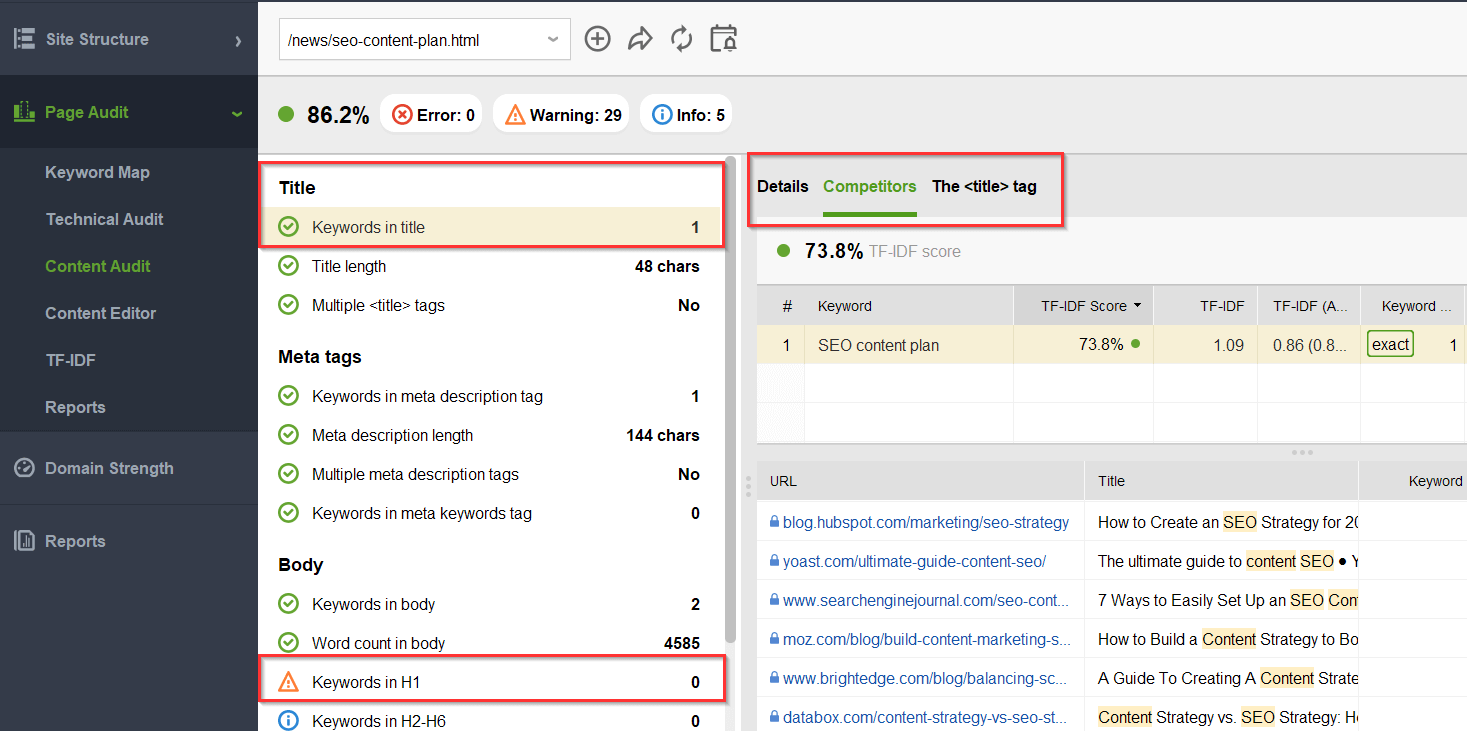Open www.brightedge.com blog link
The image size is (1467, 731).
coord(926,678)
